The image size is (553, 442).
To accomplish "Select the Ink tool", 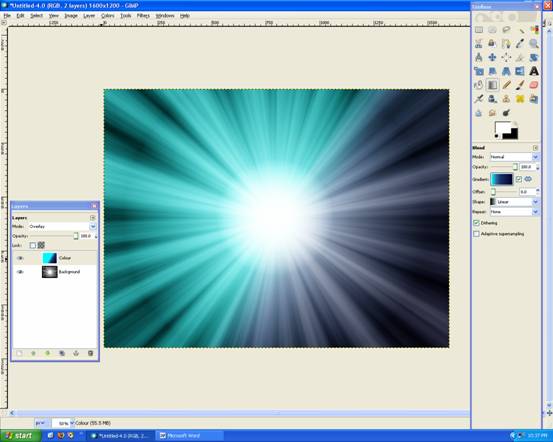I will click(x=492, y=99).
